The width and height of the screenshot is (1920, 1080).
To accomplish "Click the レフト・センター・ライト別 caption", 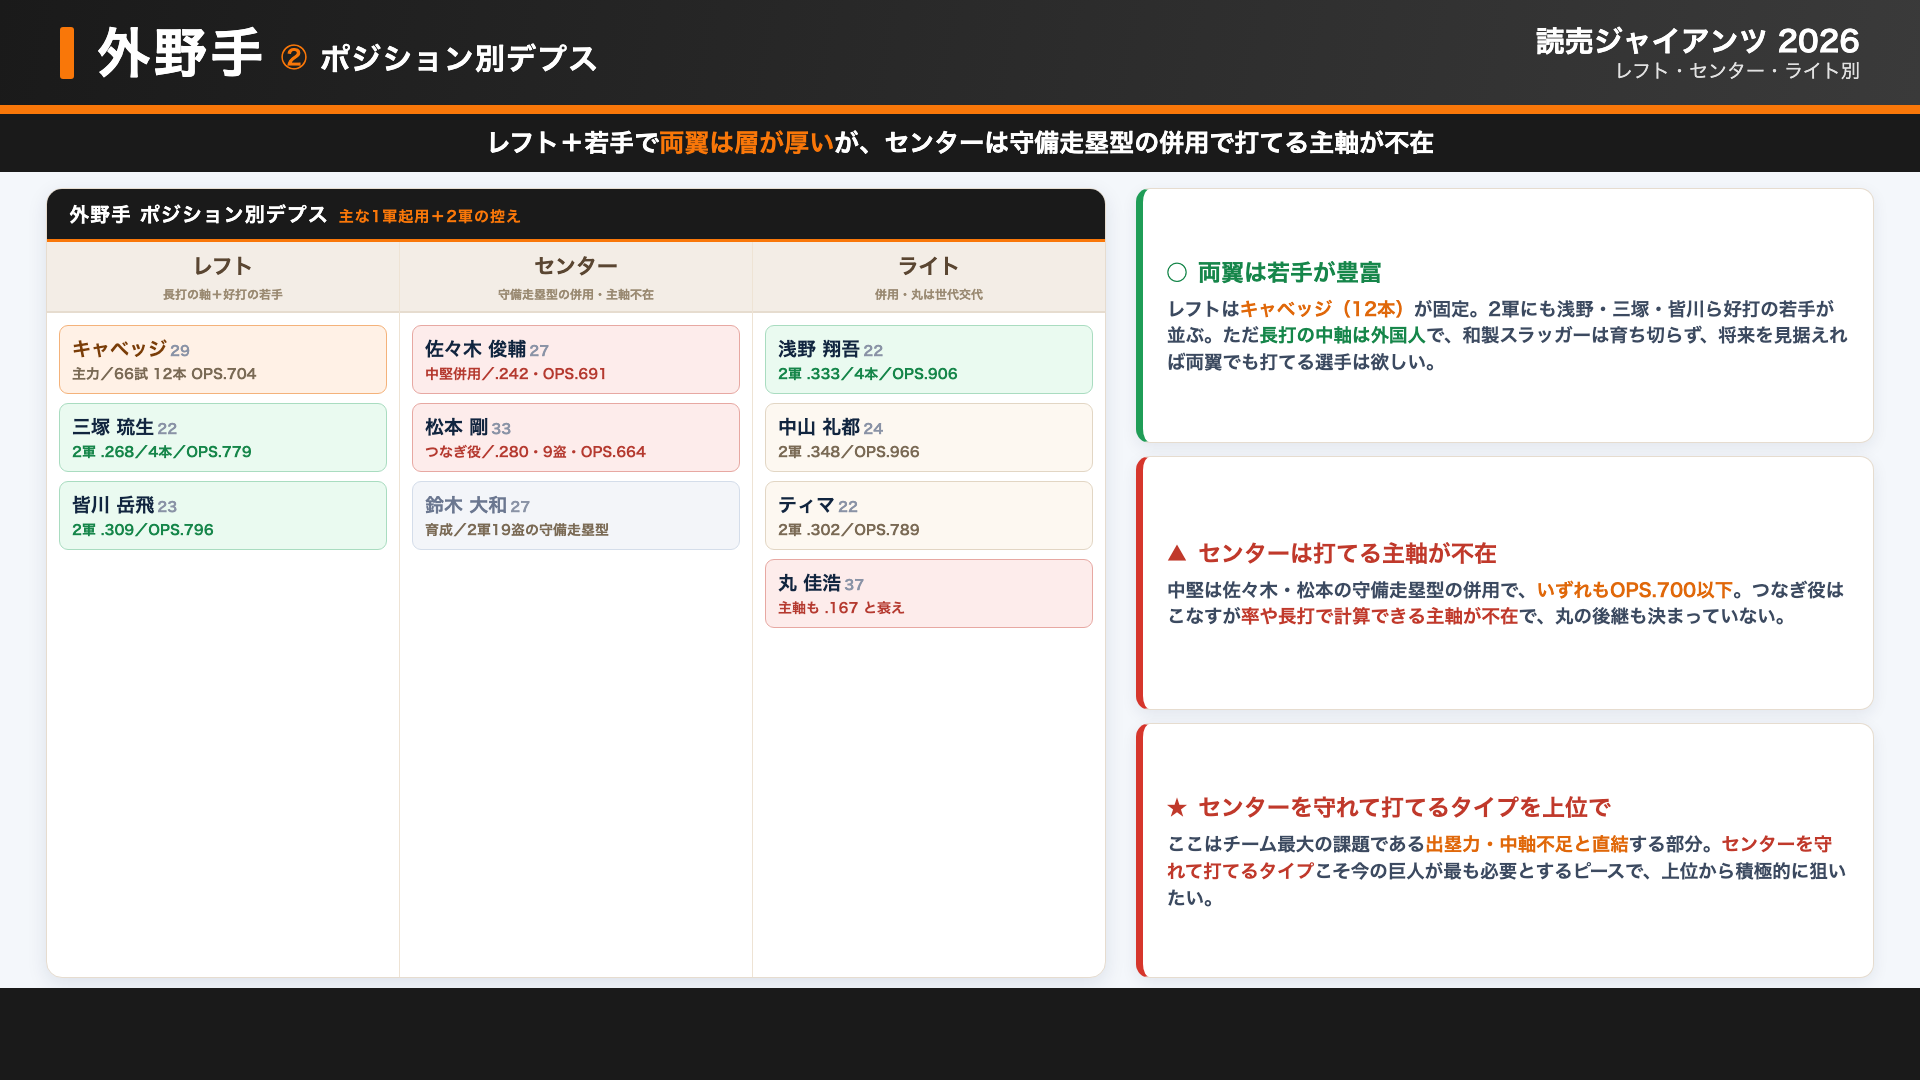I will (1738, 71).
